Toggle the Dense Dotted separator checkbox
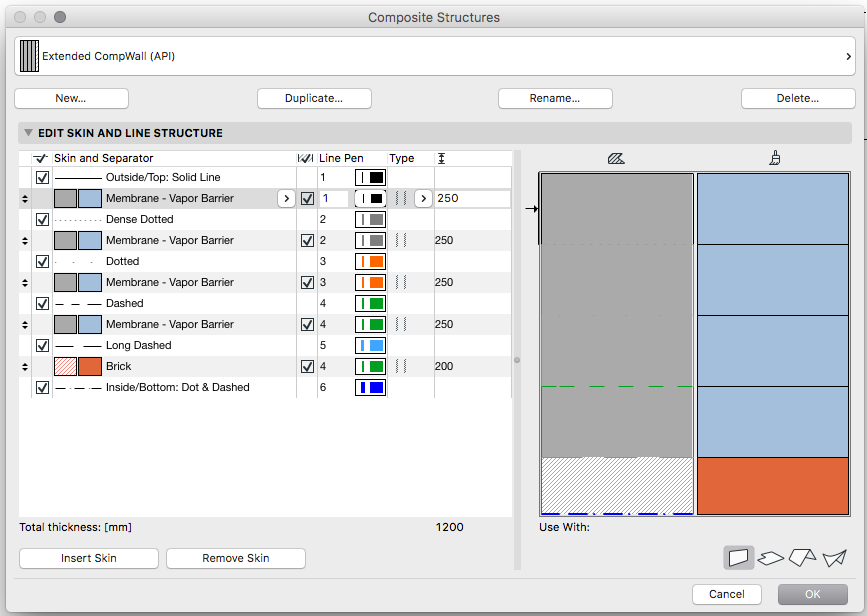This screenshot has height=616, width=867. (x=42, y=220)
